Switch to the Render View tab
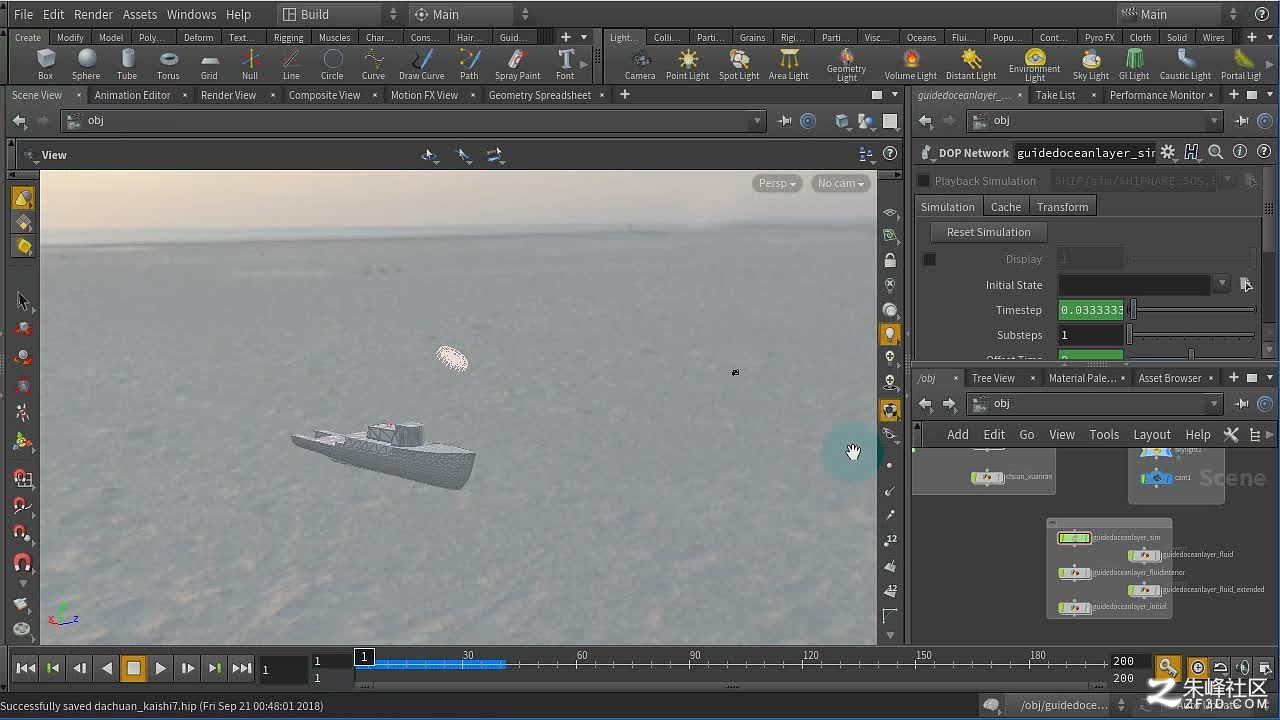 pyautogui.click(x=228, y=95)
